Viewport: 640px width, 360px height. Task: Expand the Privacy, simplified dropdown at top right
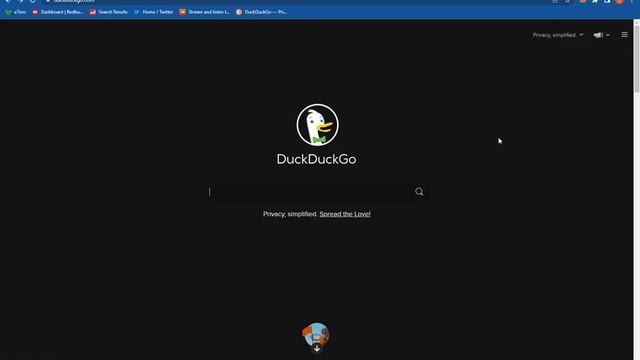point(558,35)
